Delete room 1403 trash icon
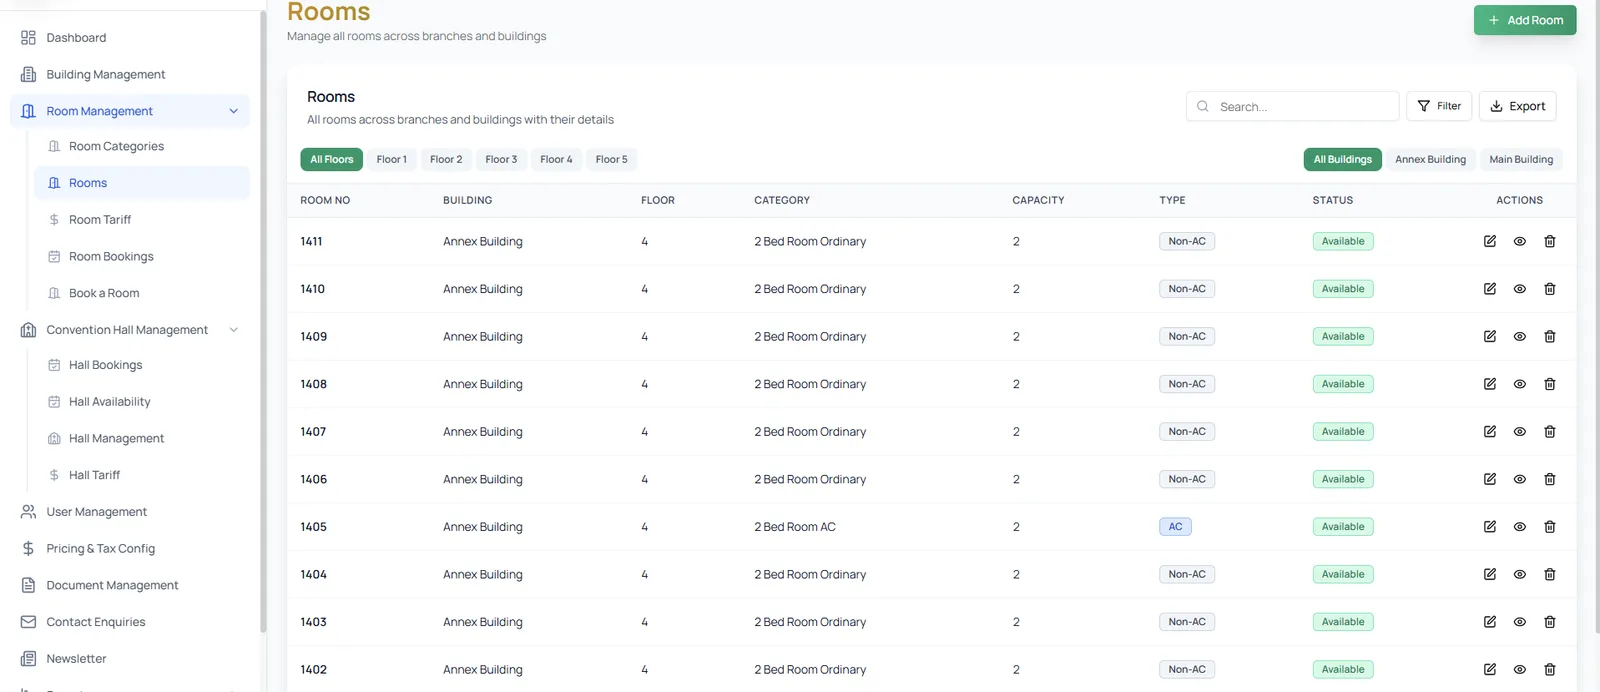The height and width of the screenshot is (692, 1600). click(1550, 622)
